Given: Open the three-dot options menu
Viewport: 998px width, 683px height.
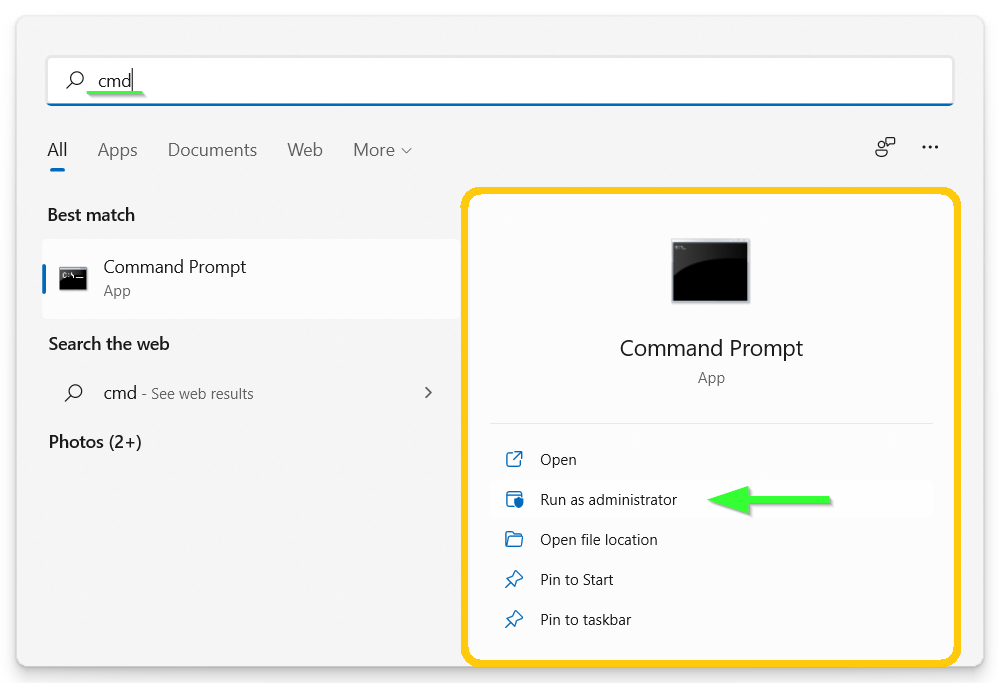Looking at the screenshot, I should [x=930, y=147].
